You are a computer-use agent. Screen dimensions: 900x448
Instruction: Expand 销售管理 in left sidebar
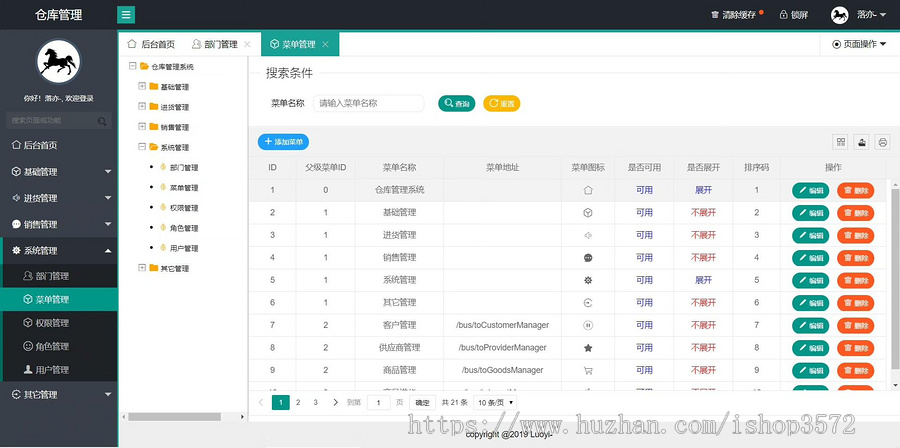coord(59,224)
